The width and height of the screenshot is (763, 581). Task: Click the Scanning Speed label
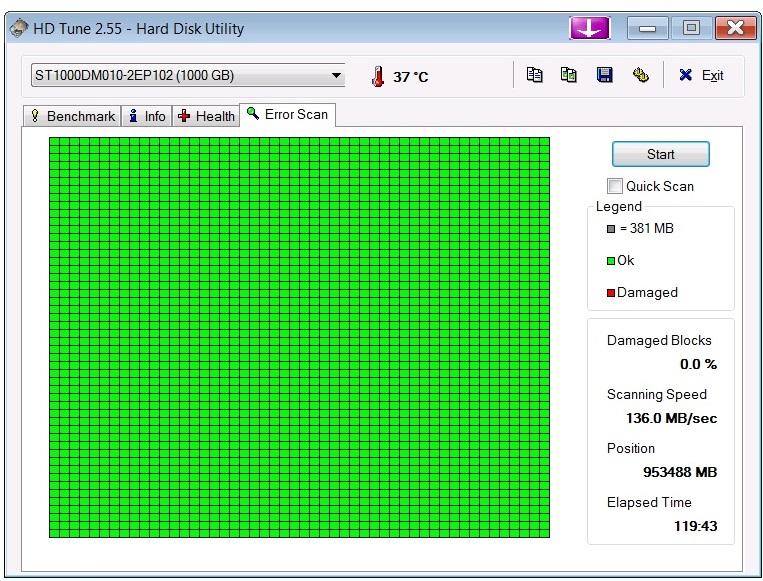click(x=656, y=395)
